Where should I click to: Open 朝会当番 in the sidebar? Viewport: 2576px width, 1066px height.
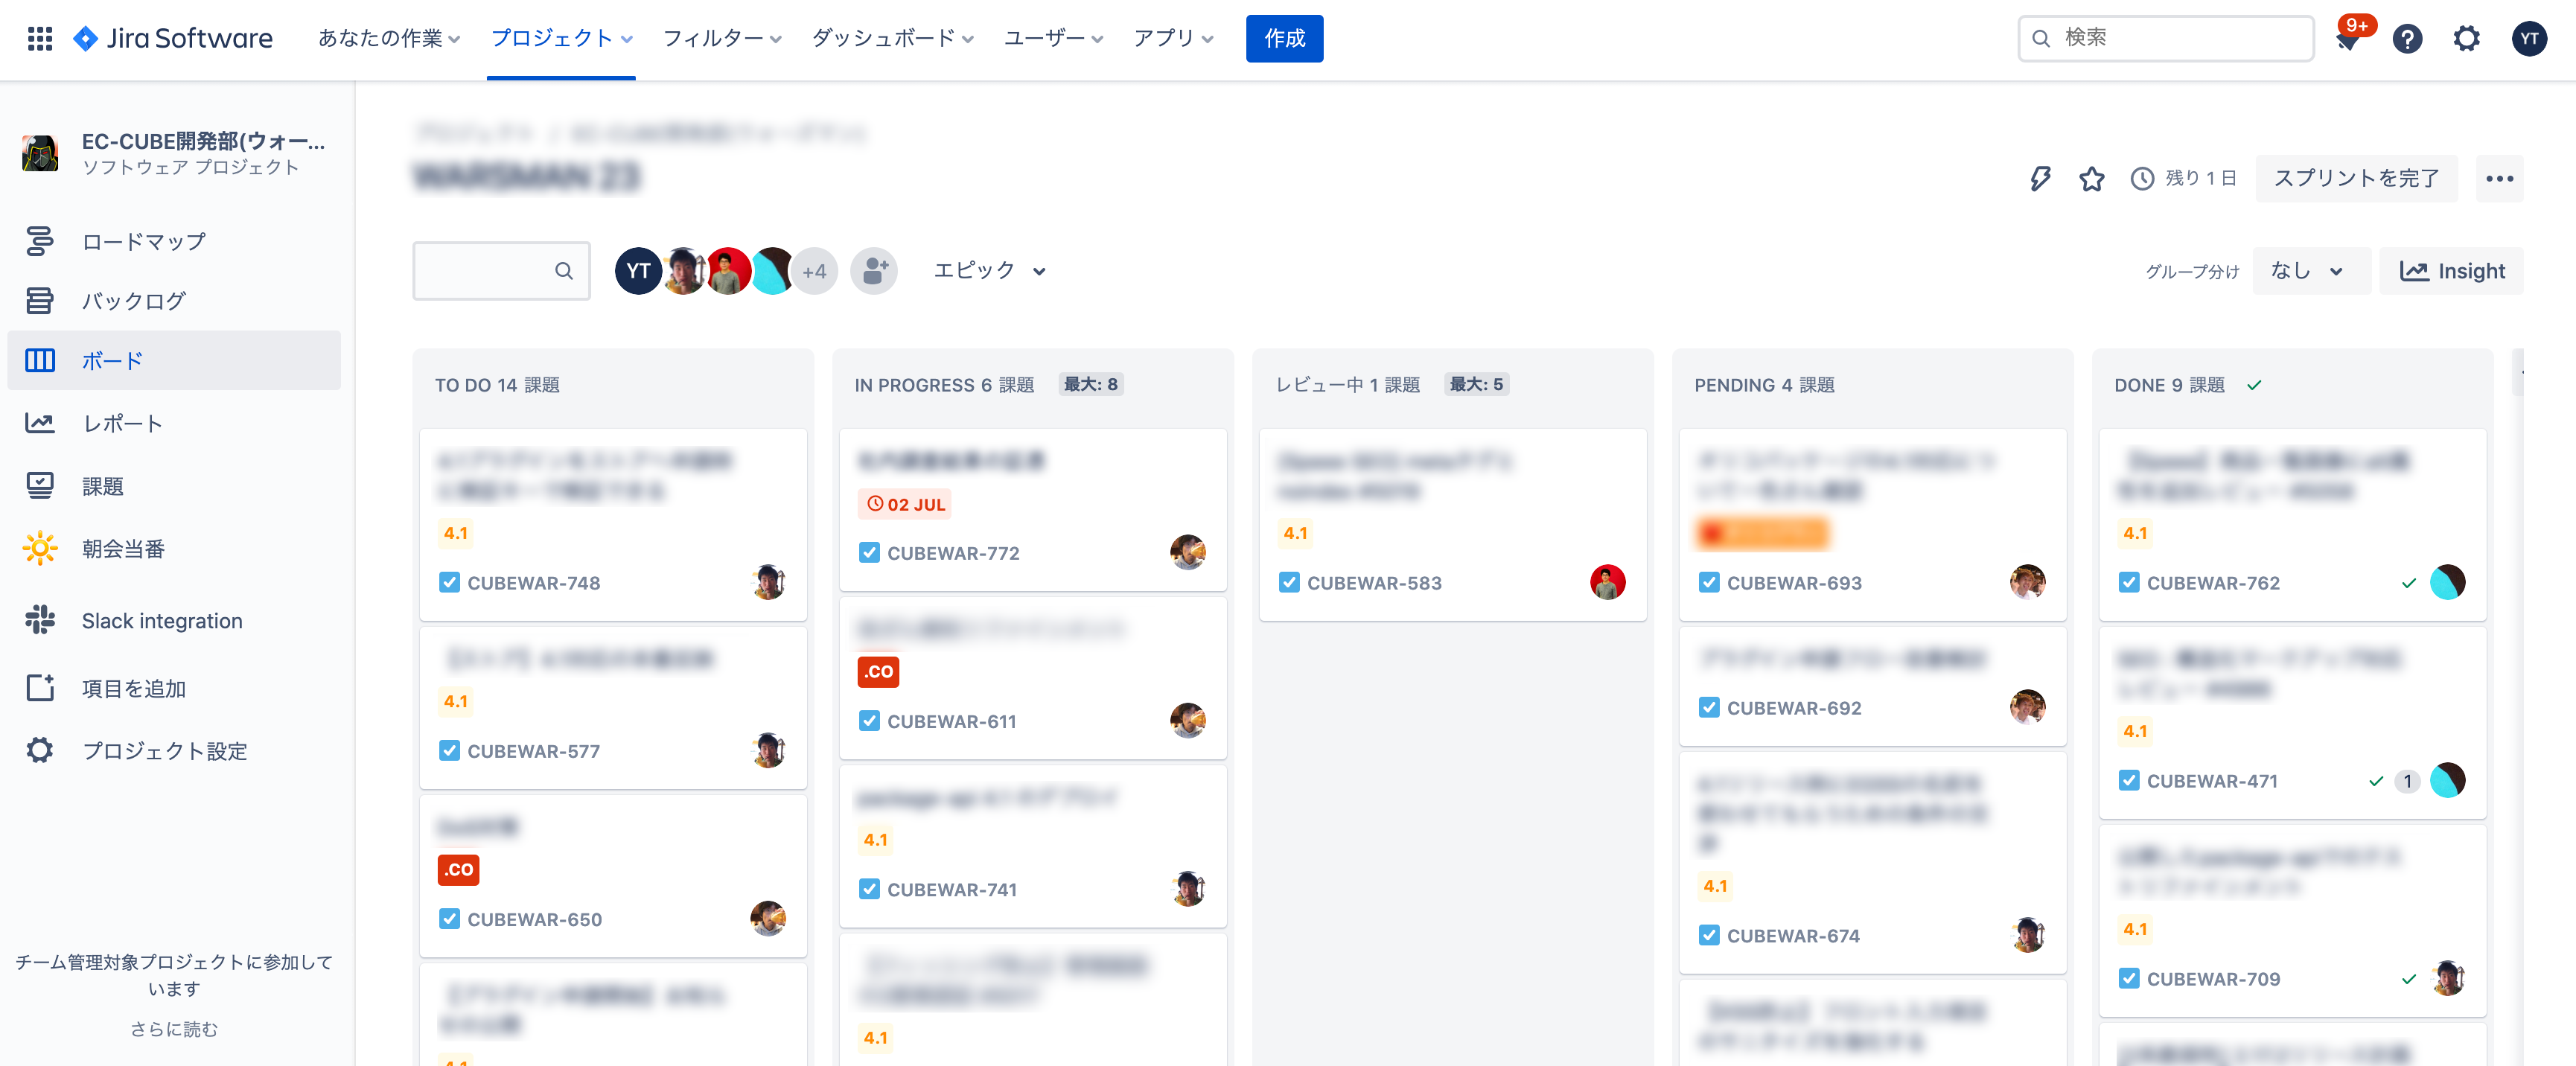tap(174, 549)
